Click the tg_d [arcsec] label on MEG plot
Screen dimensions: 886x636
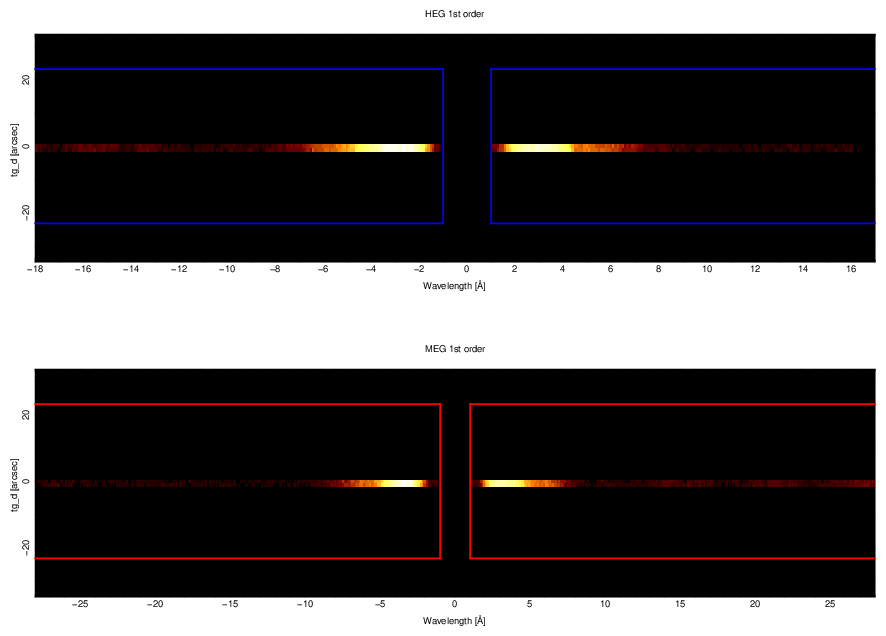pyautogui.click(x=15, y=483)
